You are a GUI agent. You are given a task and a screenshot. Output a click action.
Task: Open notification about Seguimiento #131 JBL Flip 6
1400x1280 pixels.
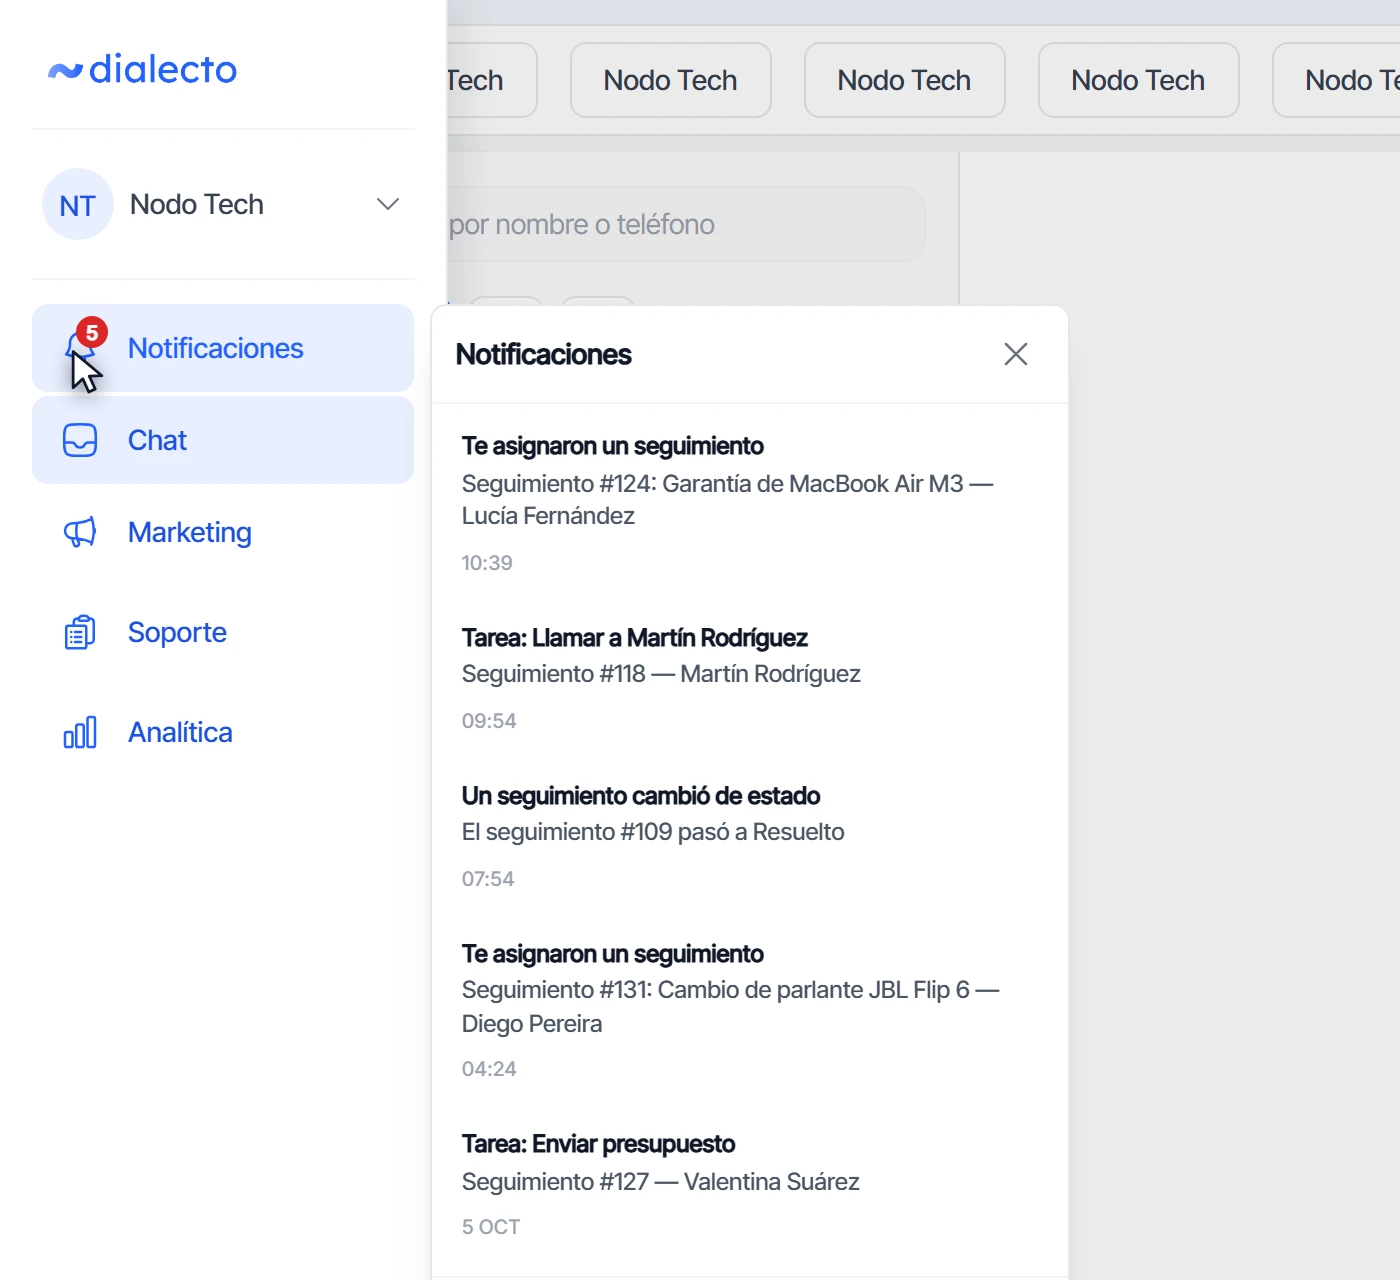750,1010
